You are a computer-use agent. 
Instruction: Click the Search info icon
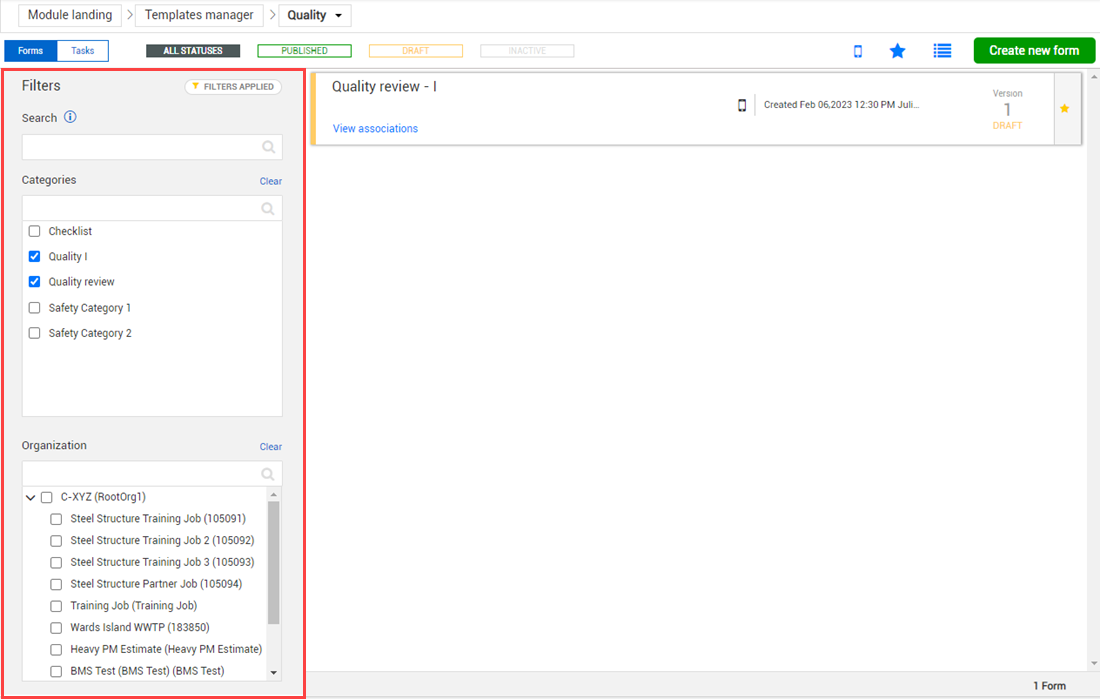[x=70, y=117]
